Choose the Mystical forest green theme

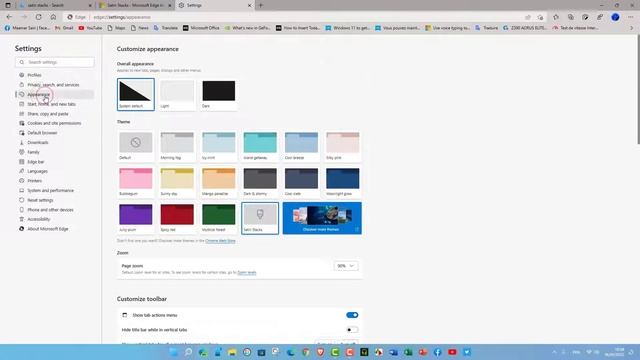click(218, 218)
